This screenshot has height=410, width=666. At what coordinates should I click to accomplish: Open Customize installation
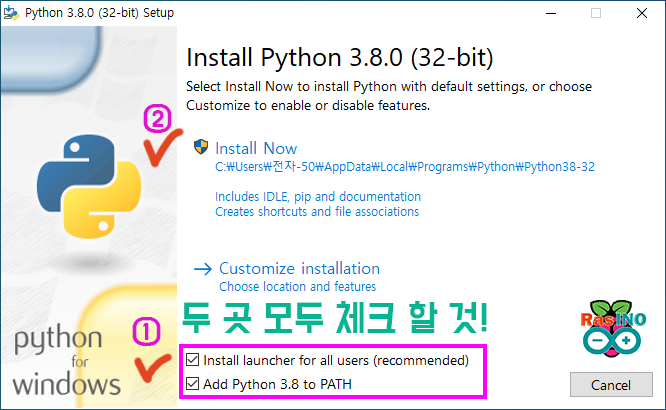299,269
